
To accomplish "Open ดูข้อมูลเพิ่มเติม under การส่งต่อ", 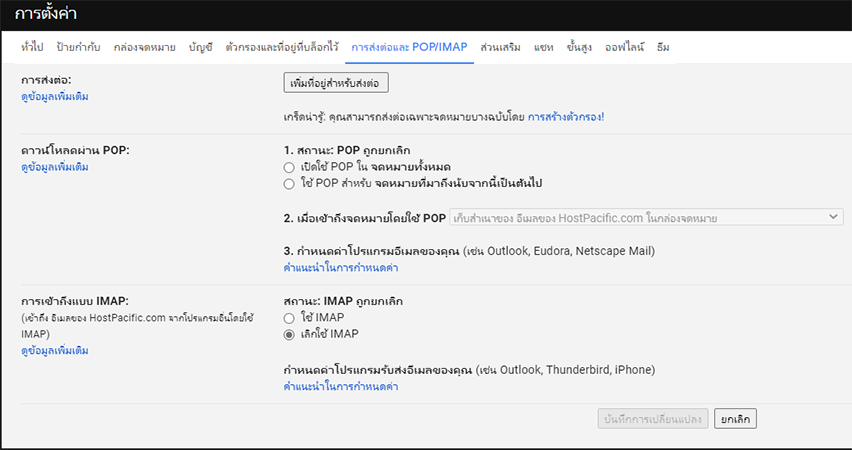I will pos(54,97).
